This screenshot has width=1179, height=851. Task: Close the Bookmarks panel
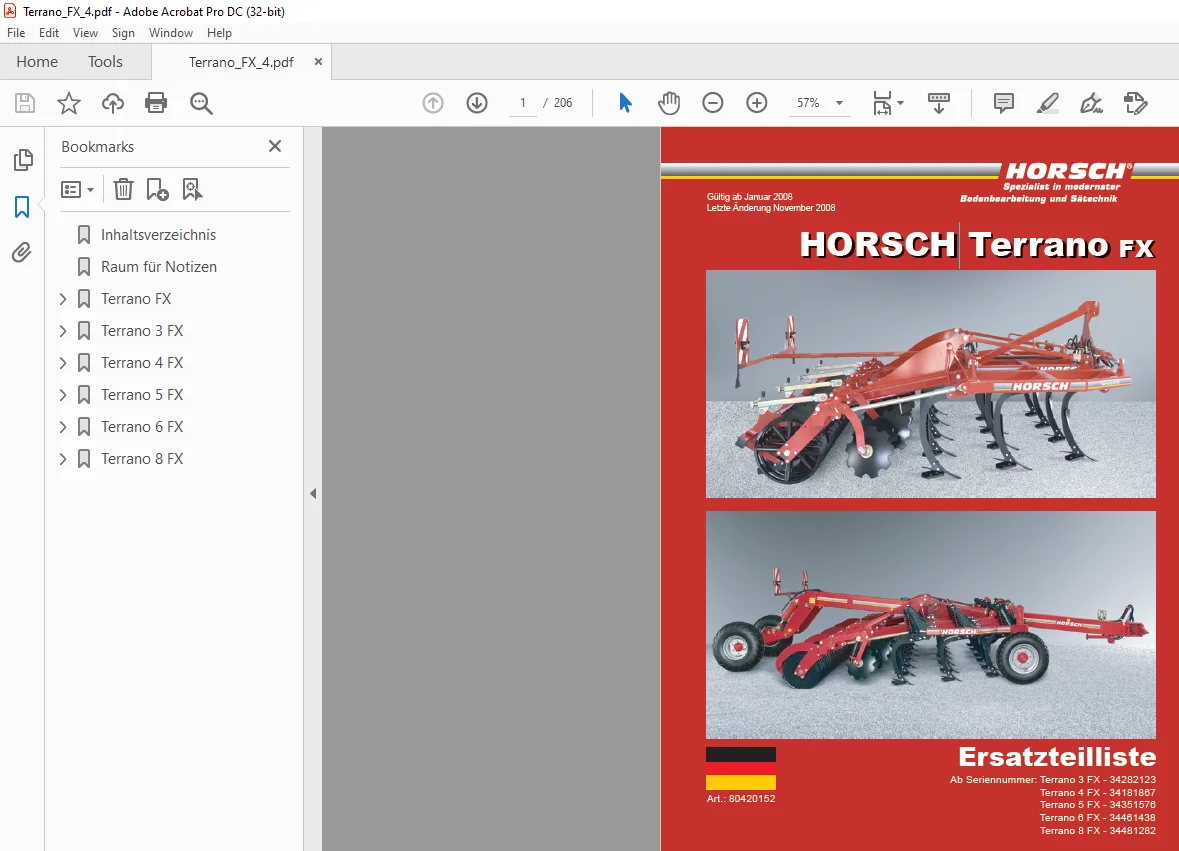point(275,146)
